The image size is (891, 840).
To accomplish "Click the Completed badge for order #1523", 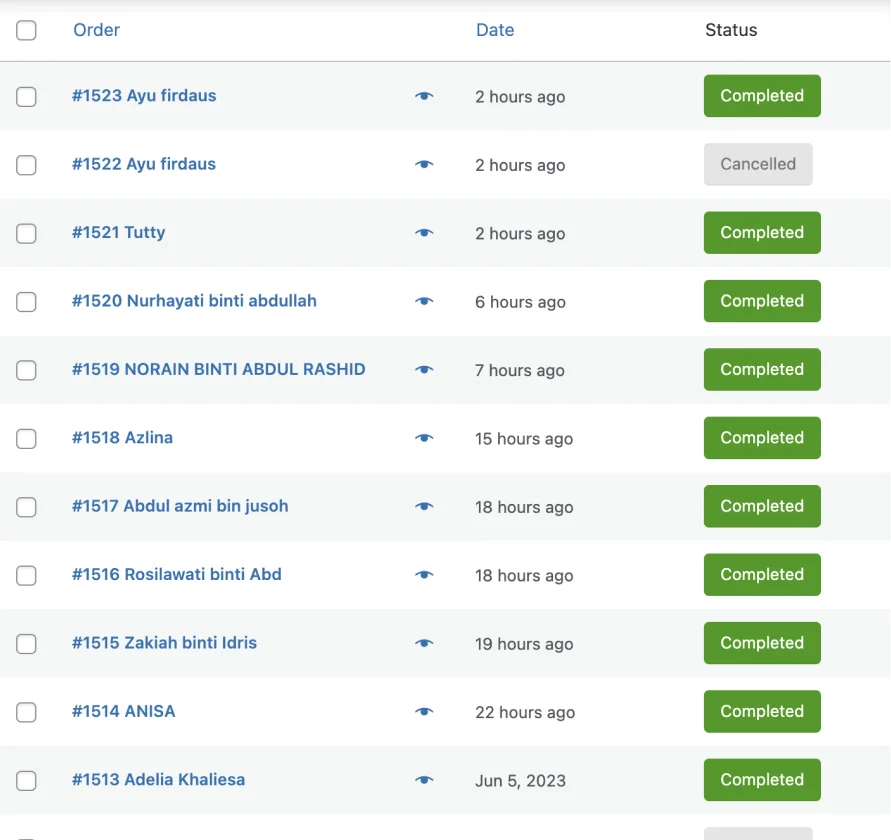I will click(762, 95).
